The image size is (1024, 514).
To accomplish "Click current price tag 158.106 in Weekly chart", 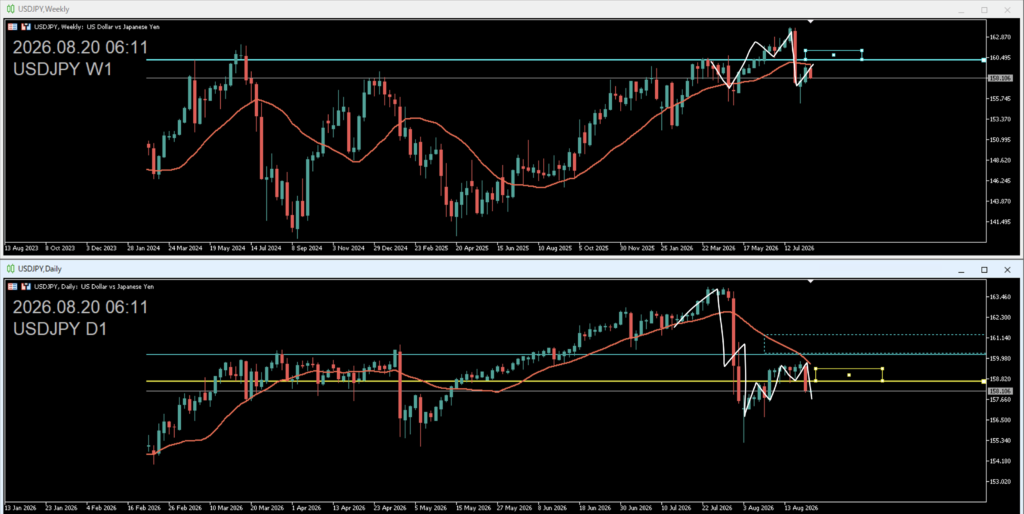I will 1000,78.
